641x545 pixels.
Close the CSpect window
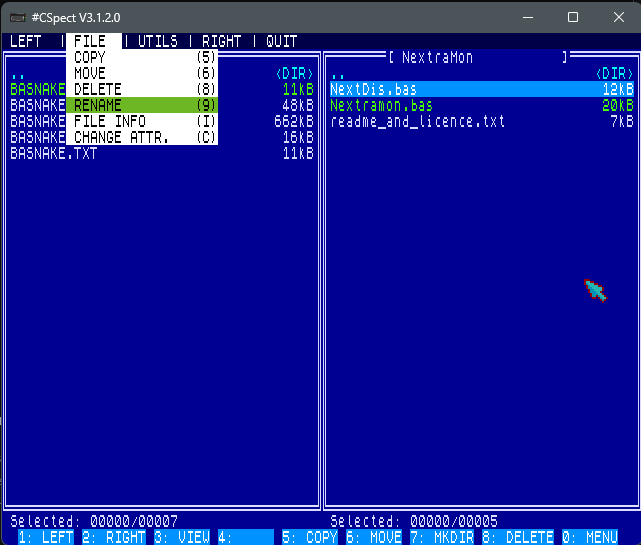pyautogui.click(x=619, y=17)
